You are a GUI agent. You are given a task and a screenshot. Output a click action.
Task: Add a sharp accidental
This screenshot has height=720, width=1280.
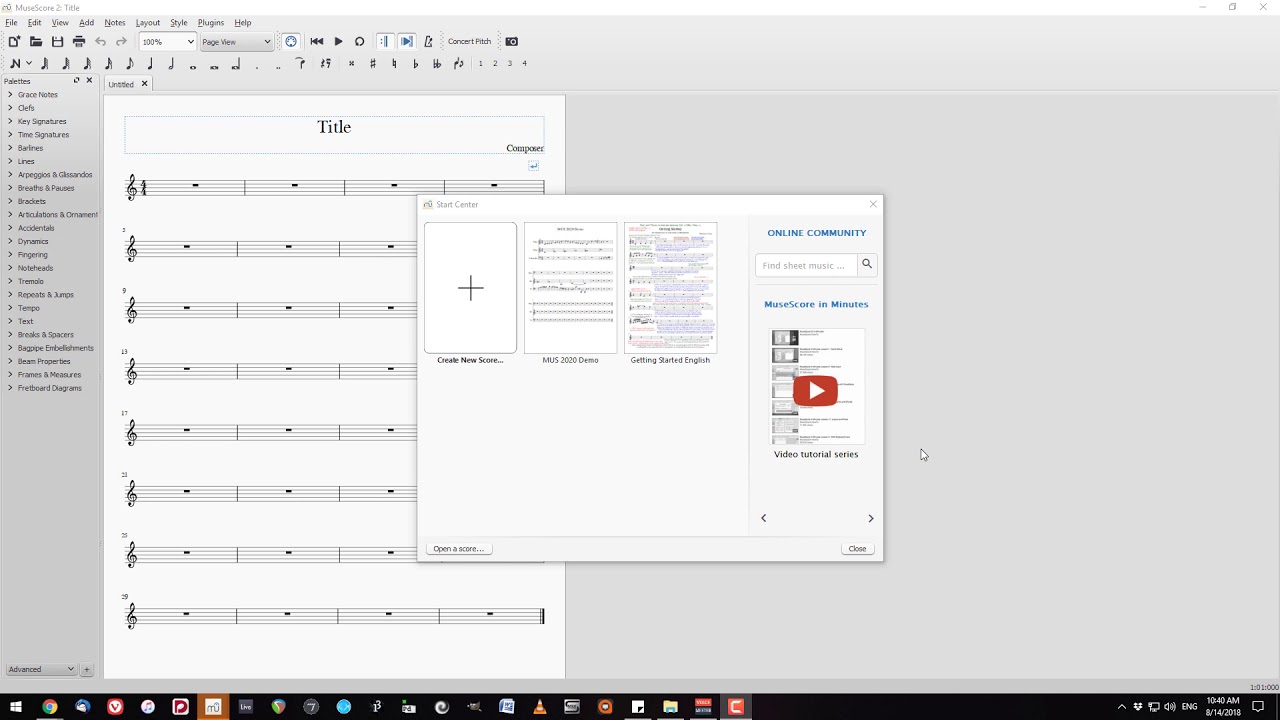point(373,64)
